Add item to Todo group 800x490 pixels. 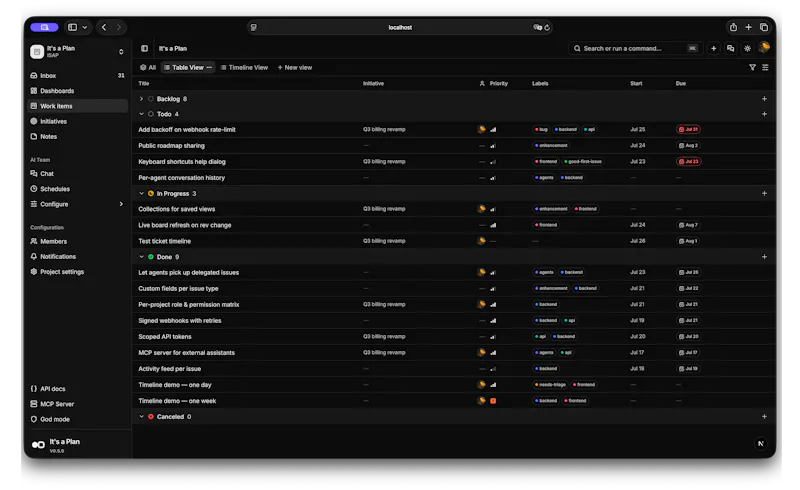click(x=764, y=114)
